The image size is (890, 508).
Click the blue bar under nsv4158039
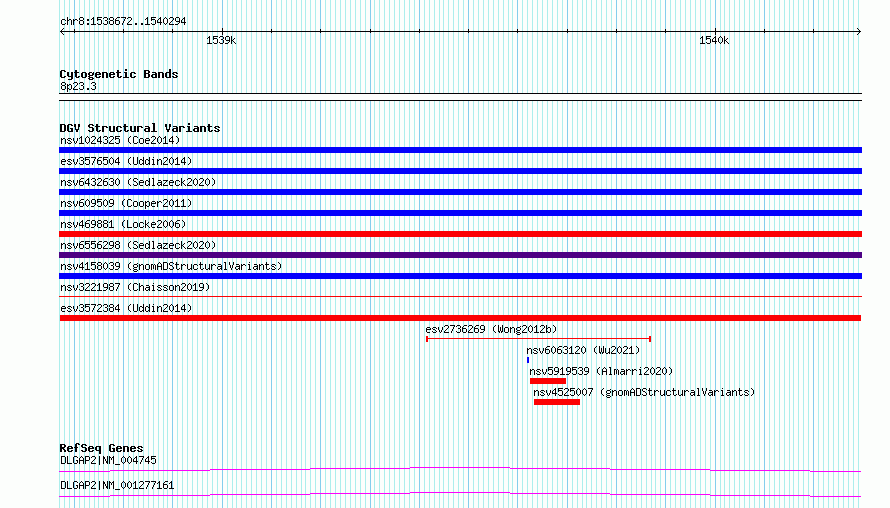[460, 276]
